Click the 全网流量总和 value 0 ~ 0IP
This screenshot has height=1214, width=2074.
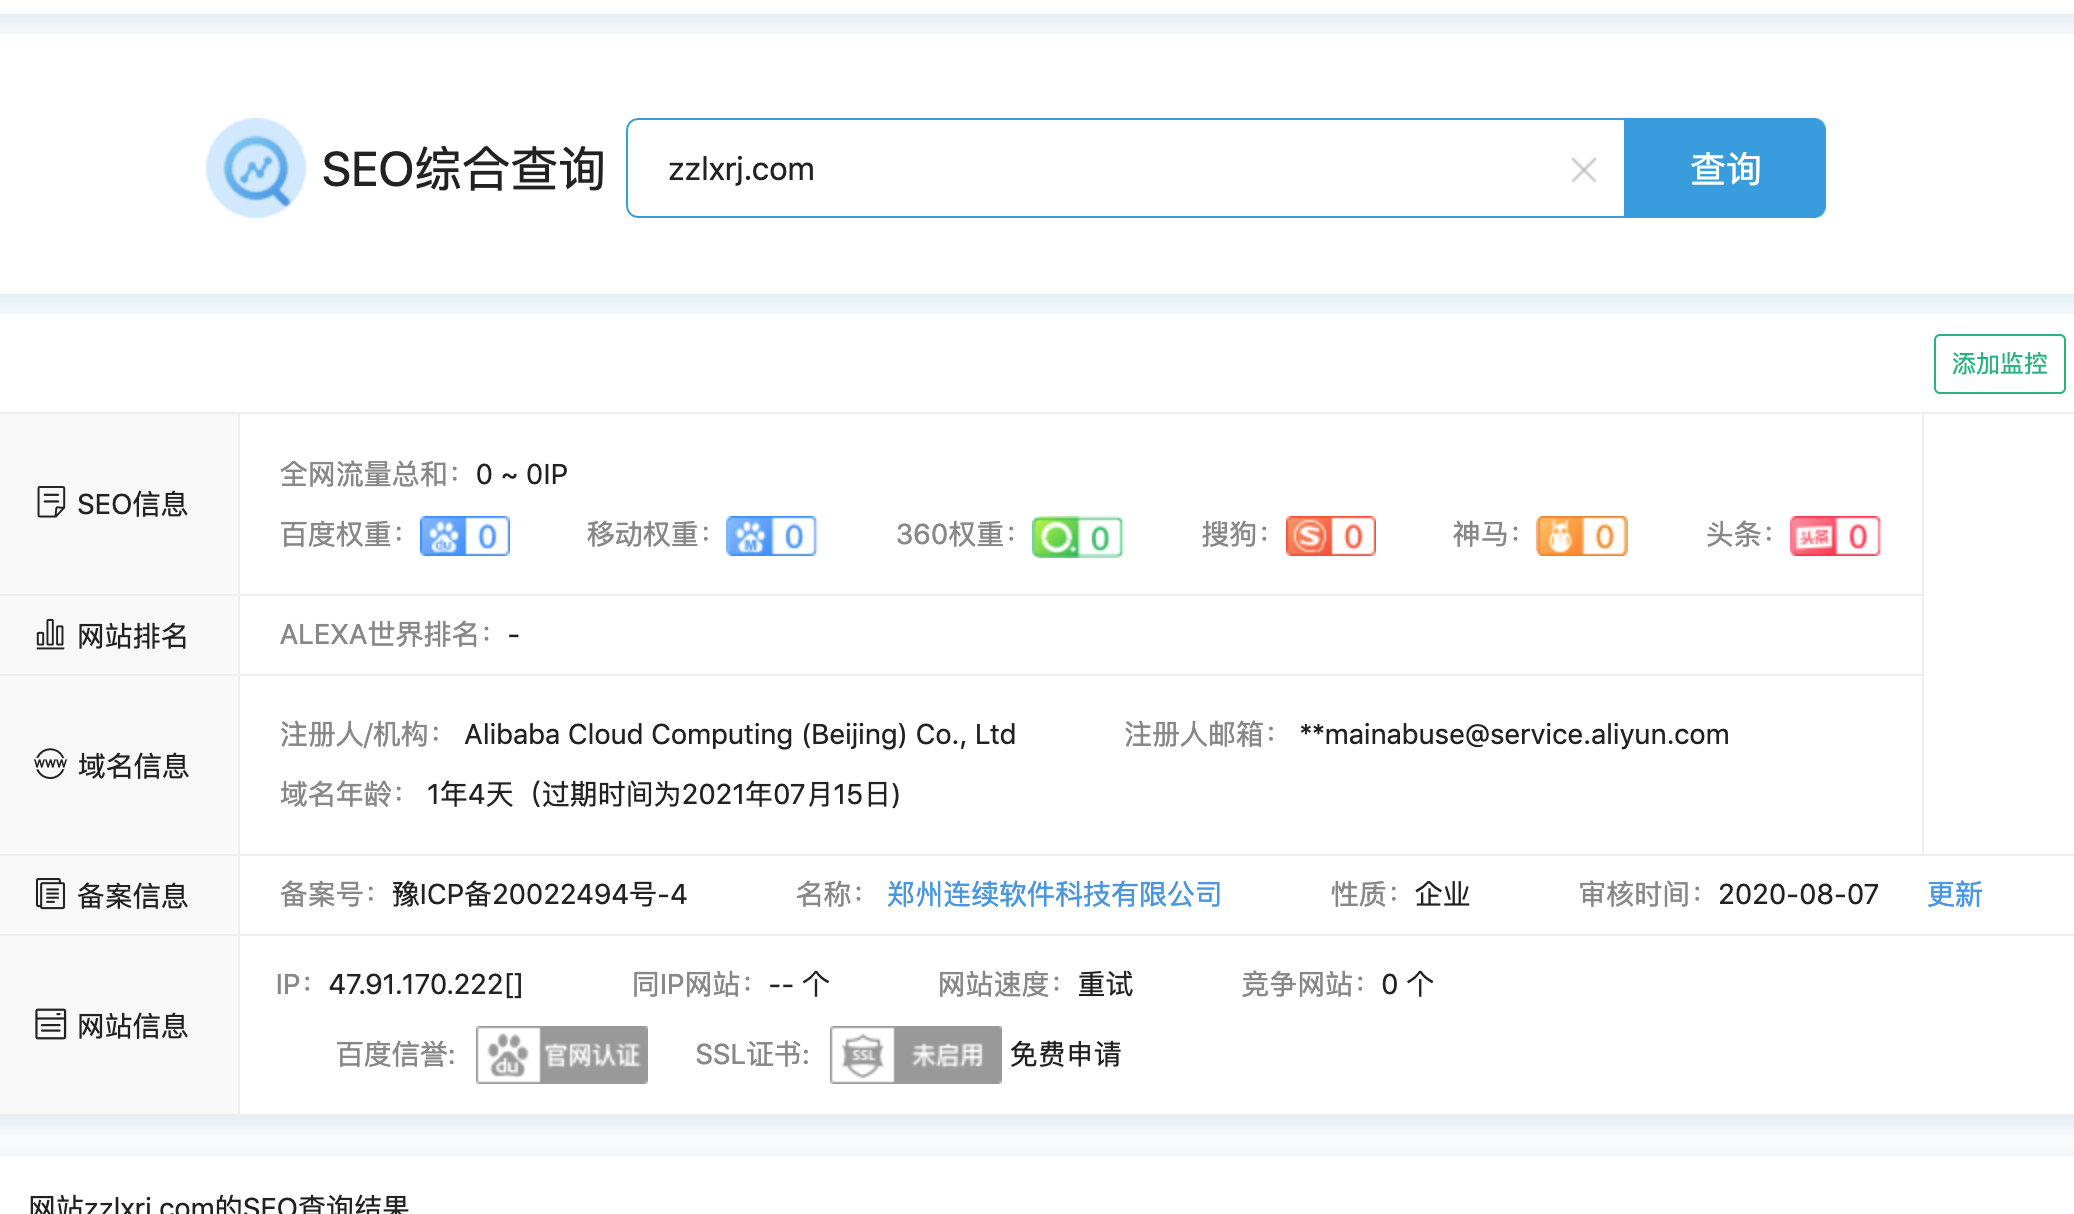(x=522, y=474)
